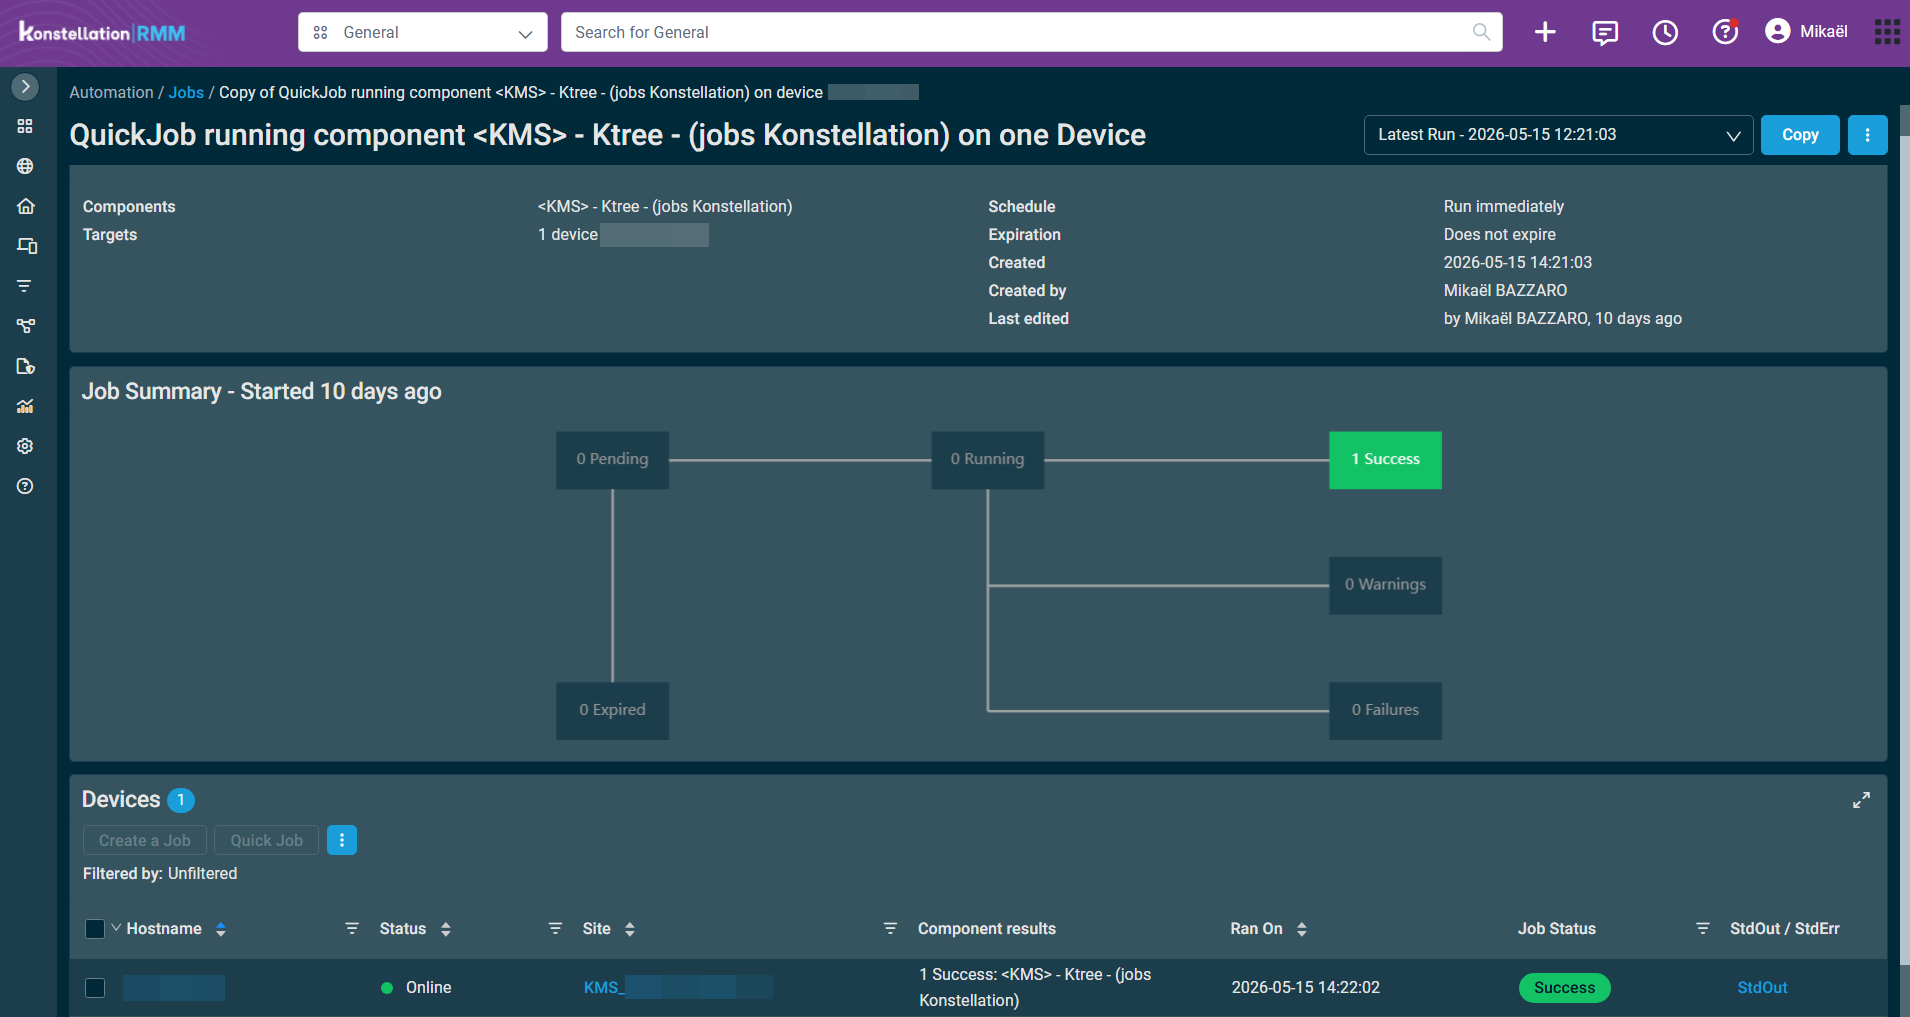This screenshot has height=1017, width=1910.
Task: Open the top bar help icon with notification
Action: pos(1725,32)
